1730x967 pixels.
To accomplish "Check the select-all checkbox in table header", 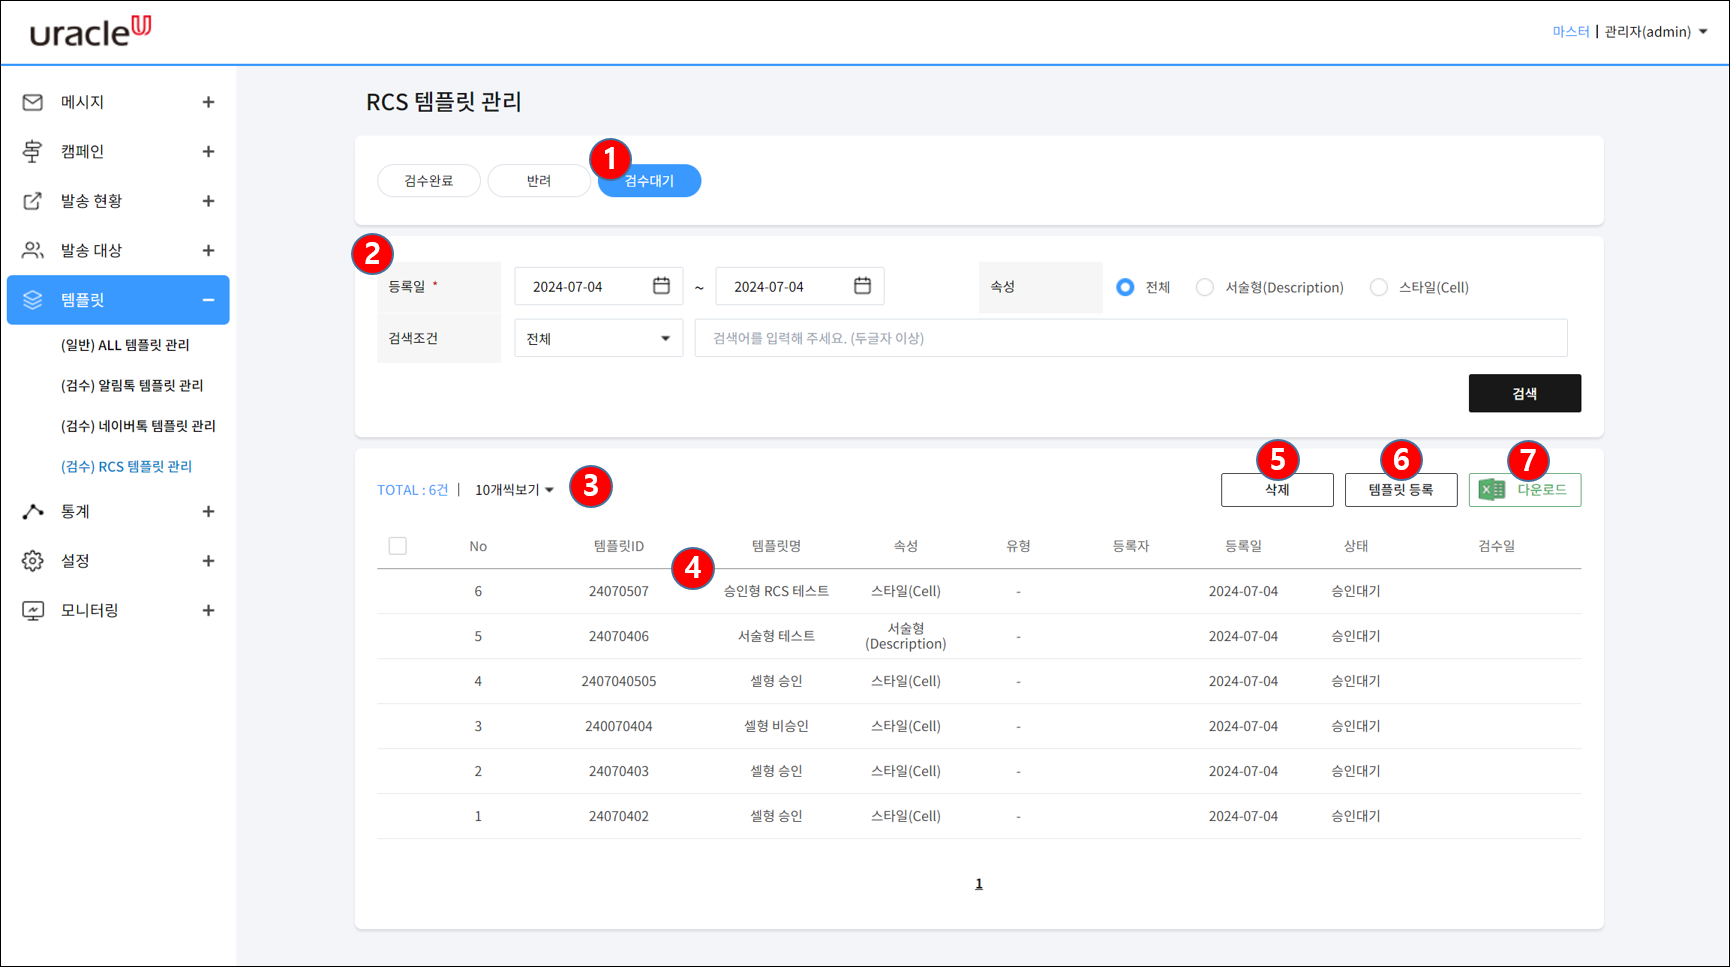I will (x=398, y=546).
